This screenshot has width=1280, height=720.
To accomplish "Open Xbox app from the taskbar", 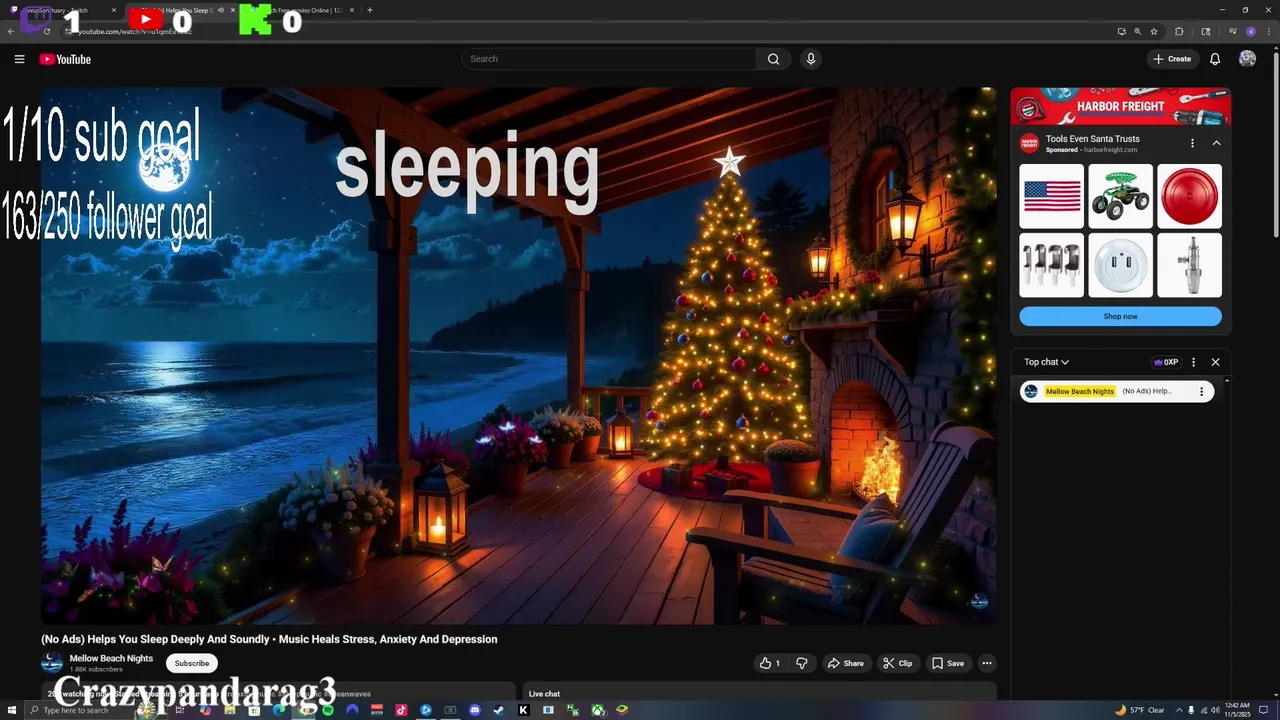I will 597,710.
